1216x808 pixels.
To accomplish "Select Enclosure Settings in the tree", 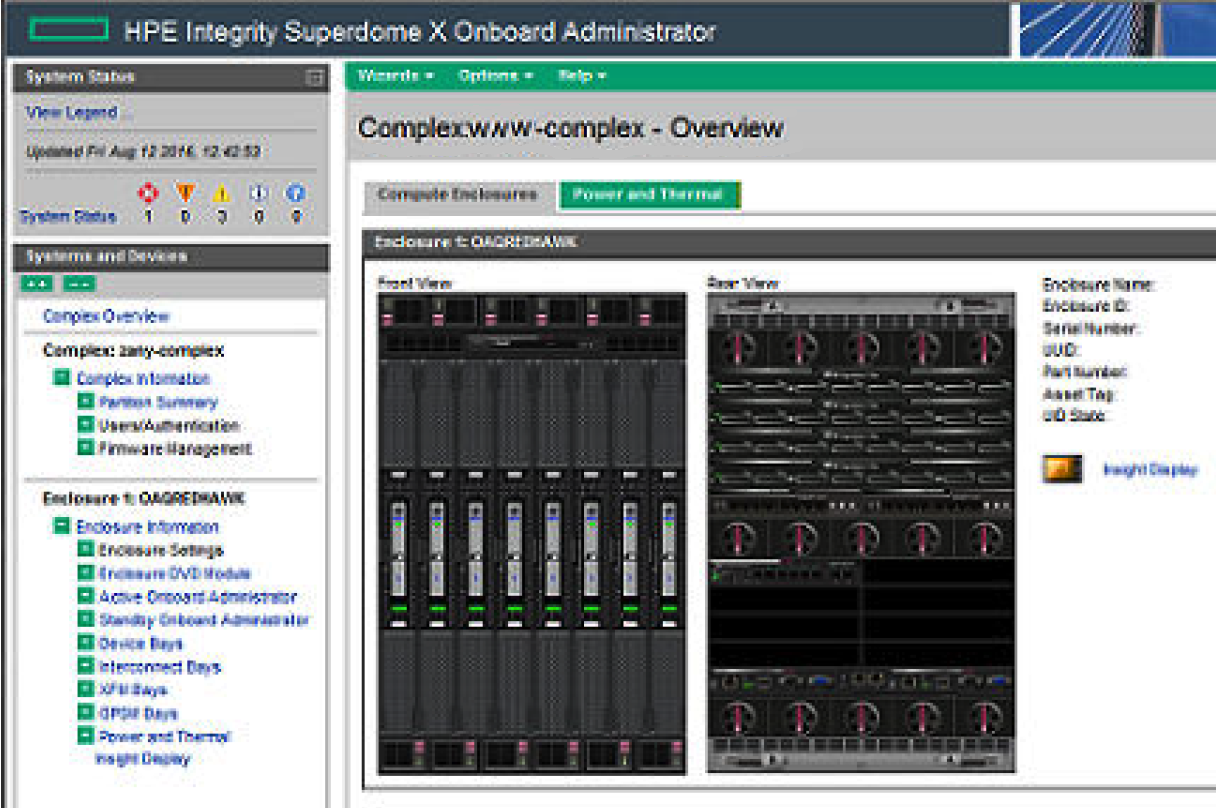I will [161, 550].
